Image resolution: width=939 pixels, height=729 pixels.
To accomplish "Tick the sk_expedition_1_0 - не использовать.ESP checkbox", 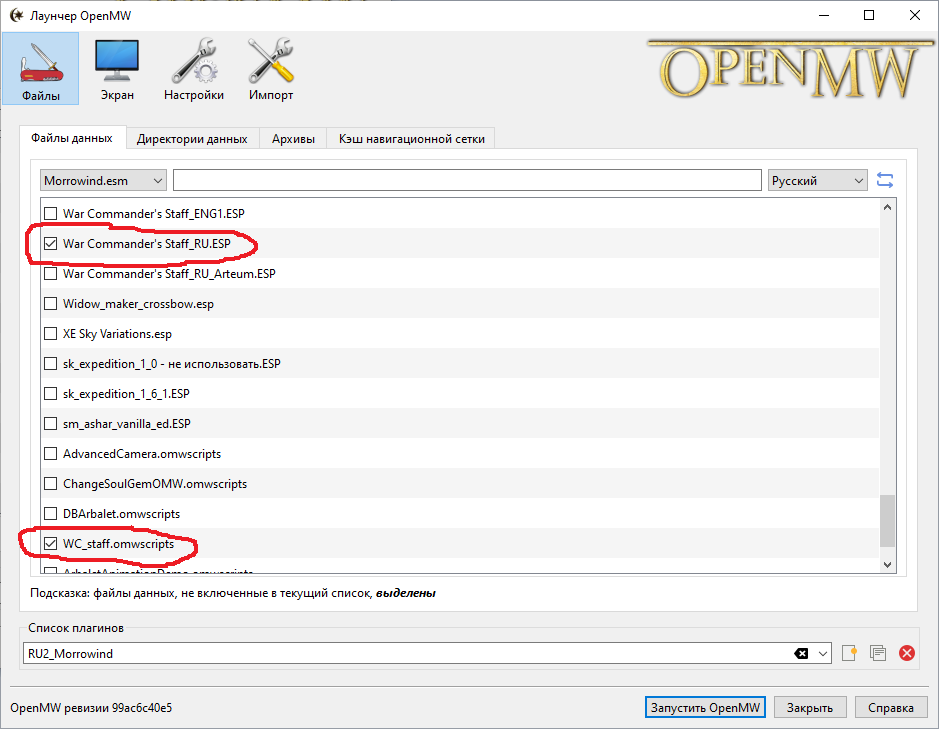I will coord(51,364).
